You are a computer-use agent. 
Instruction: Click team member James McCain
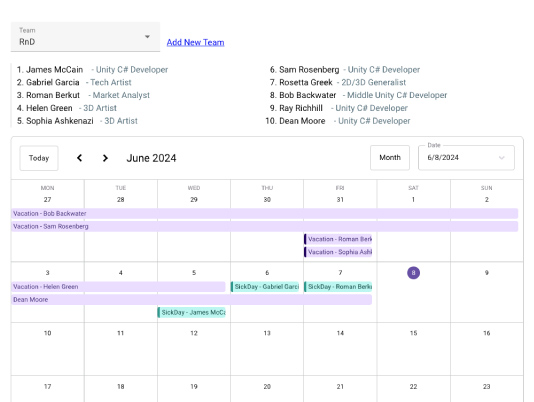click(x=54, y=69)
